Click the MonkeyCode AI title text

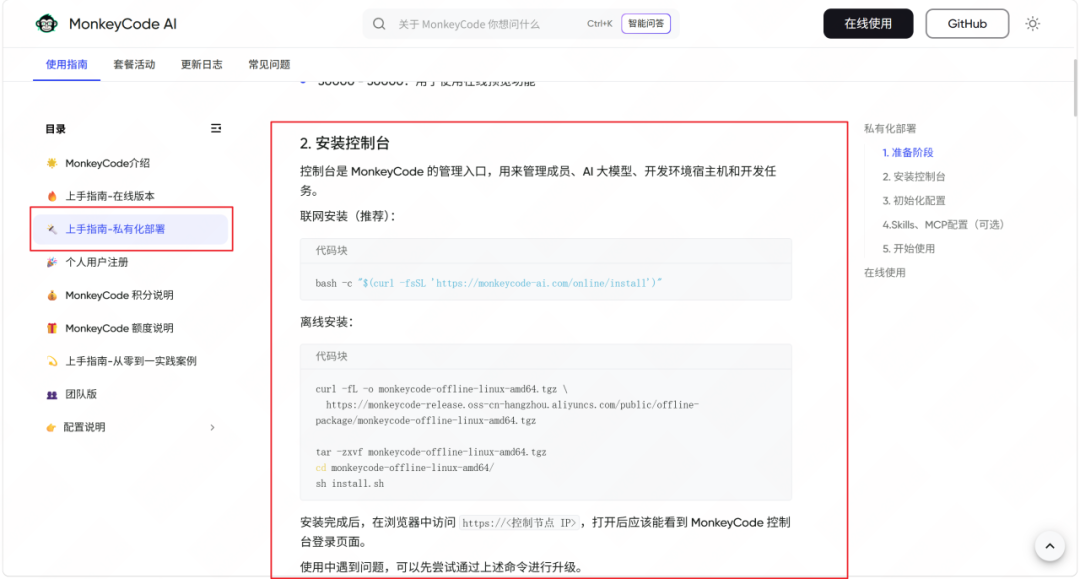[123, 24]
